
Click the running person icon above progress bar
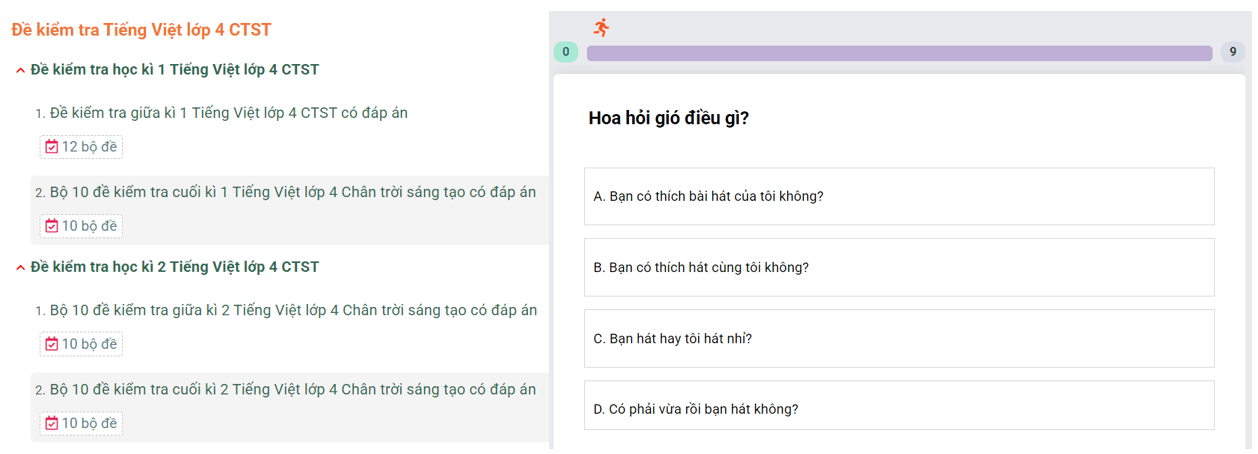click(601, 27)
